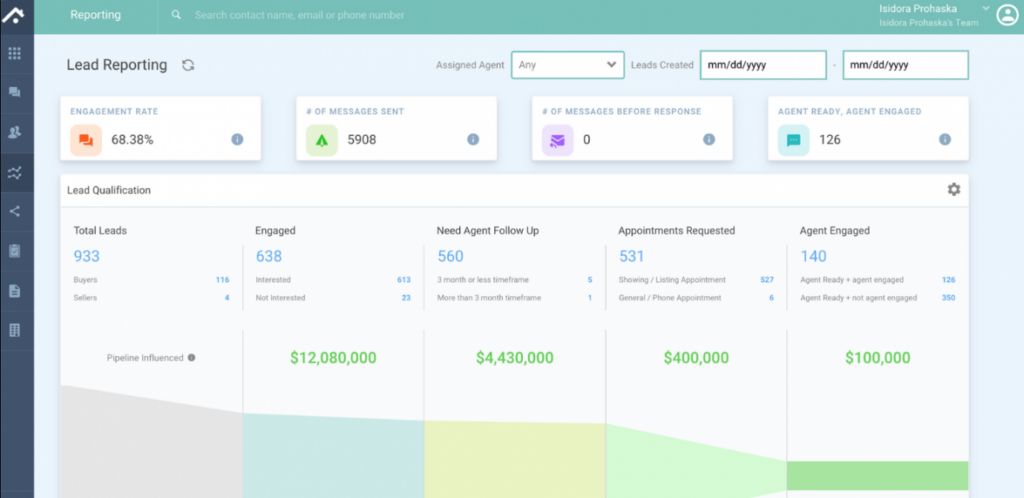
Task: Show info for Pipeline Influenced
Action: (x=191, y=358)
